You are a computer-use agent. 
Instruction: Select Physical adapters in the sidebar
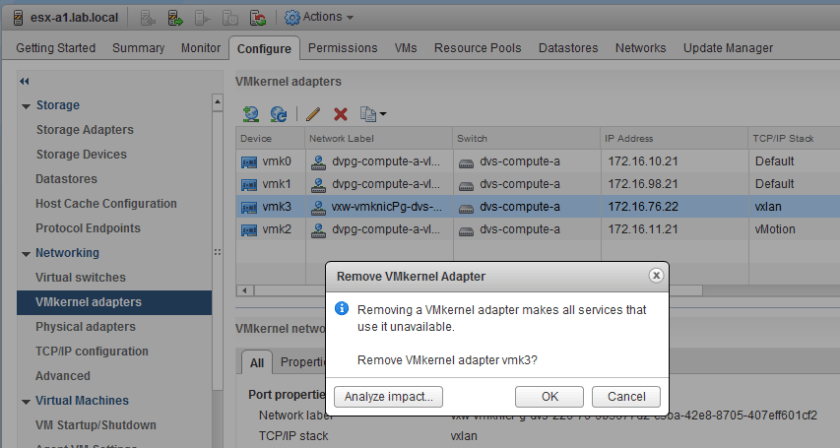(85, 327)
